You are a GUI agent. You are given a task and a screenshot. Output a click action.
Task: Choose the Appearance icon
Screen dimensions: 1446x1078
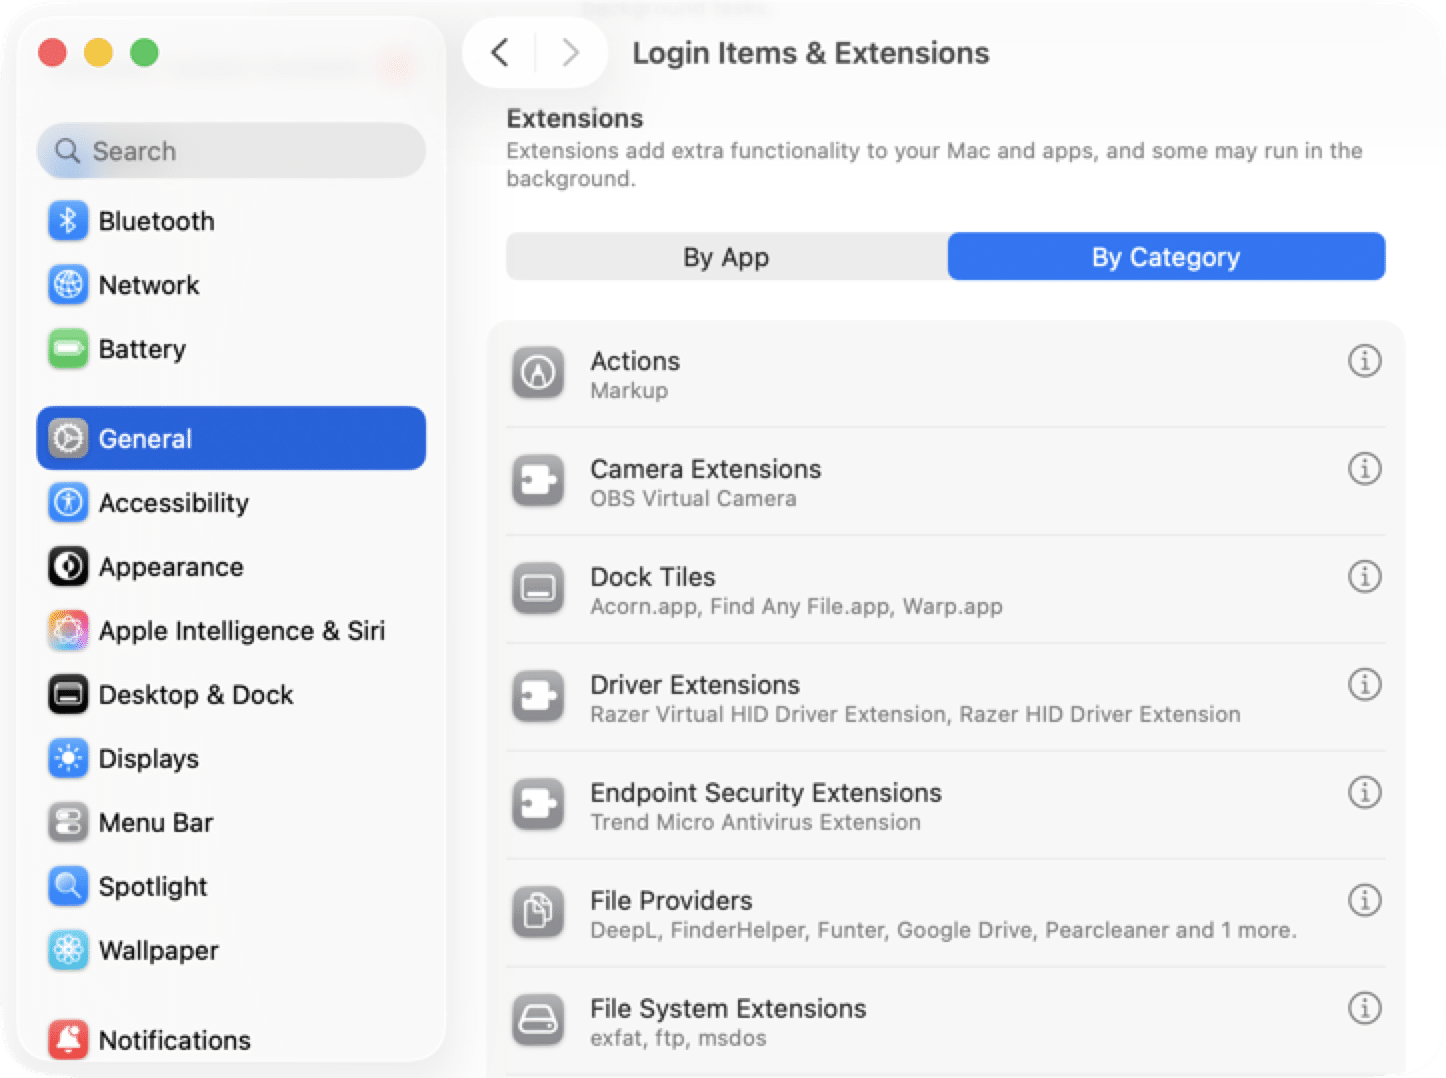[x=68, y=567]
